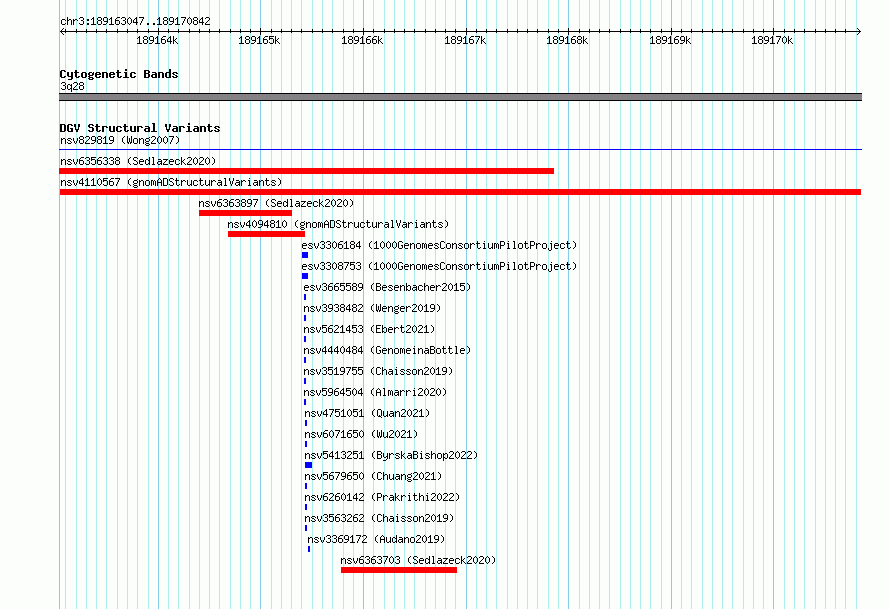890x609 pixels.
Task: Click the red bar under nsv4094810
Action: pyautogui.click(x=266, y=234)
